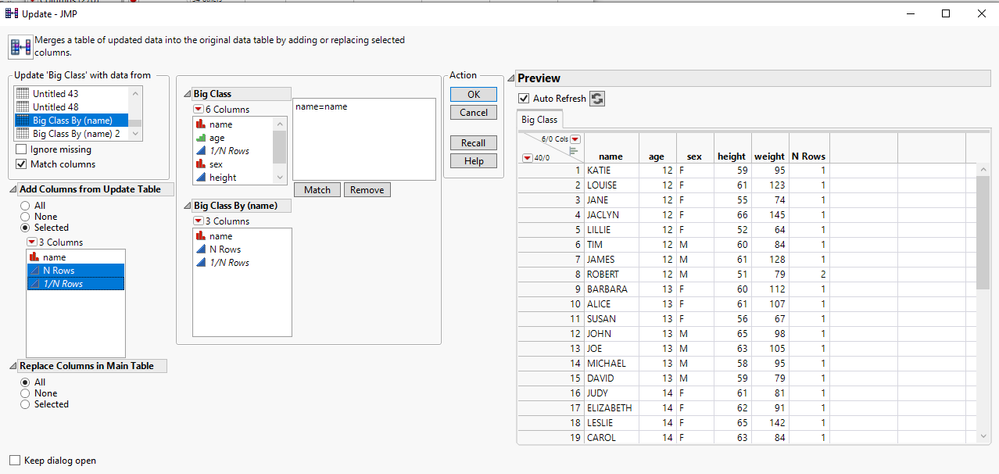Click the CAROL cell in preview
Image resolution: width=999 pixels, height=474 pixels.
point(612,438)
